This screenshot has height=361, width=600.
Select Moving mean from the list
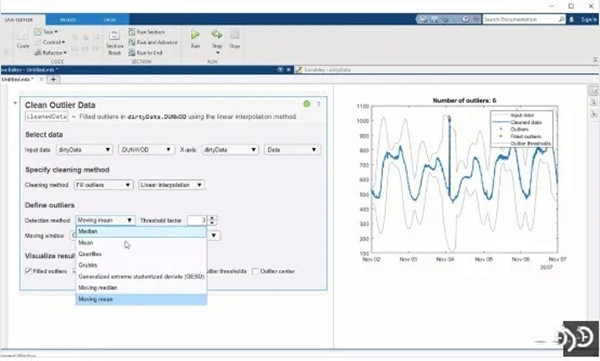(141, 299)
